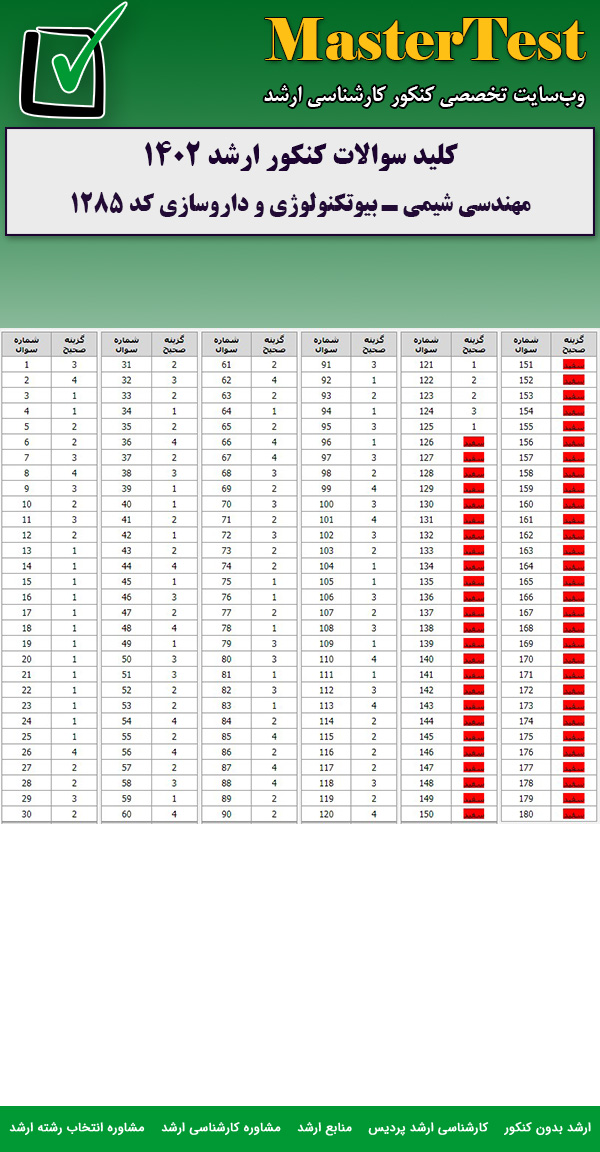Click question number 1 in the table
The image size is (600, 1152).
(x=27, y=365)
